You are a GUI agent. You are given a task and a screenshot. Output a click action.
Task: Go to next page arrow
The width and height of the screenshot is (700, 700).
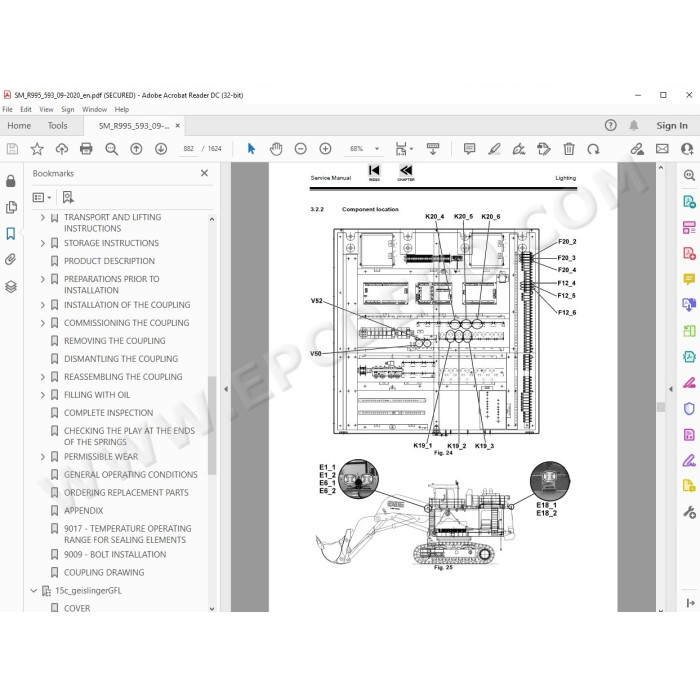pyautogui.click(x=161, y=149)
